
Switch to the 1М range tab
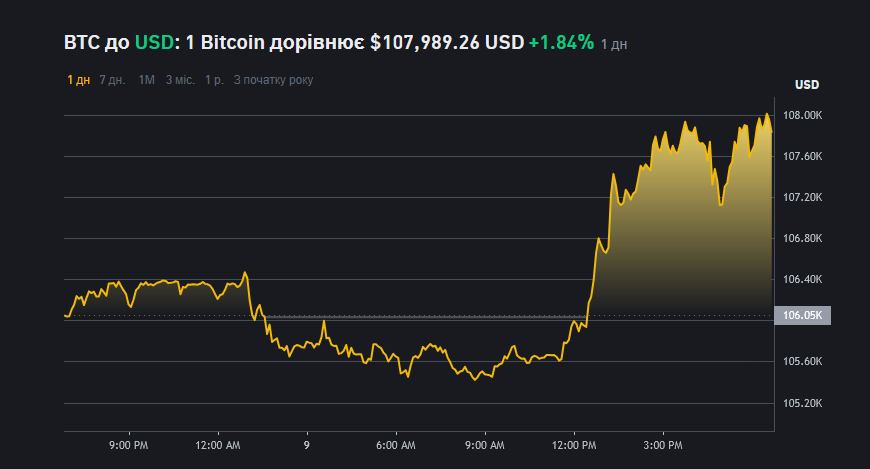(x=146, y=80)
